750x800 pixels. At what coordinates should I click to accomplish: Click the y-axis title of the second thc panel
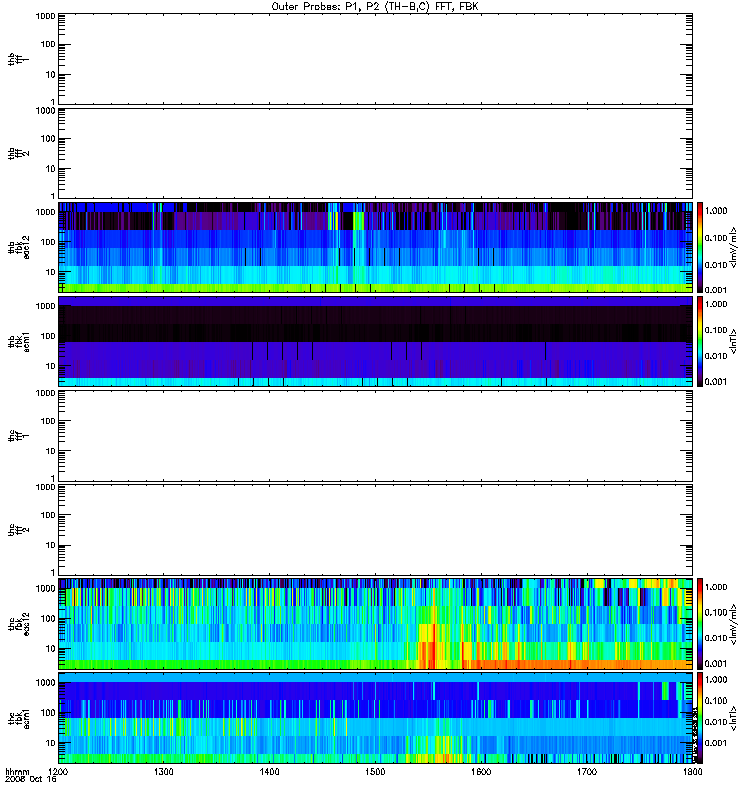[19, 530]
